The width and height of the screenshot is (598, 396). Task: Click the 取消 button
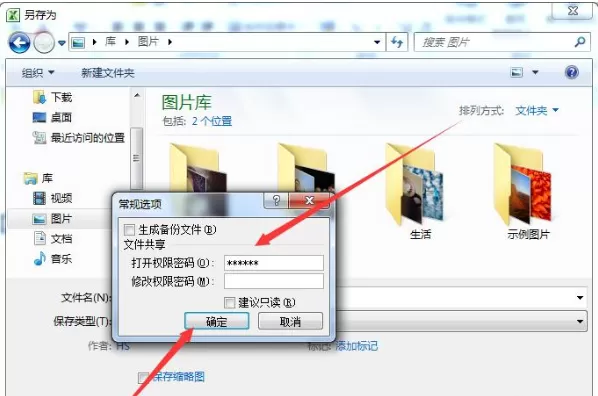[290, 321]
